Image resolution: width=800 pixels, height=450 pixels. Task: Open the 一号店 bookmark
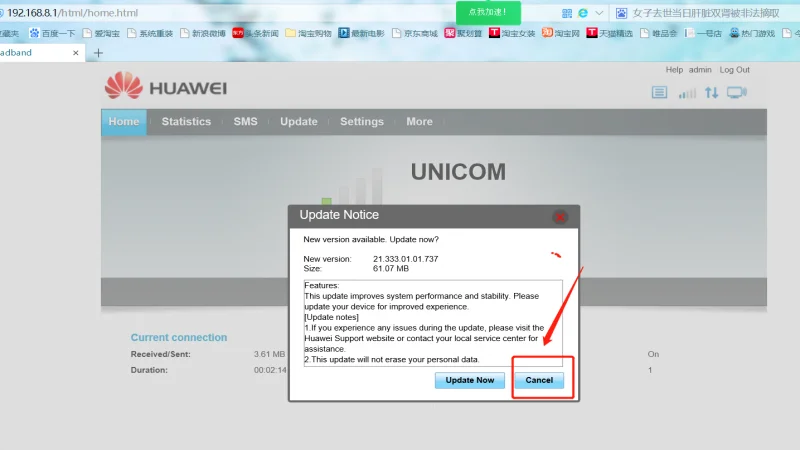point(703,33)
